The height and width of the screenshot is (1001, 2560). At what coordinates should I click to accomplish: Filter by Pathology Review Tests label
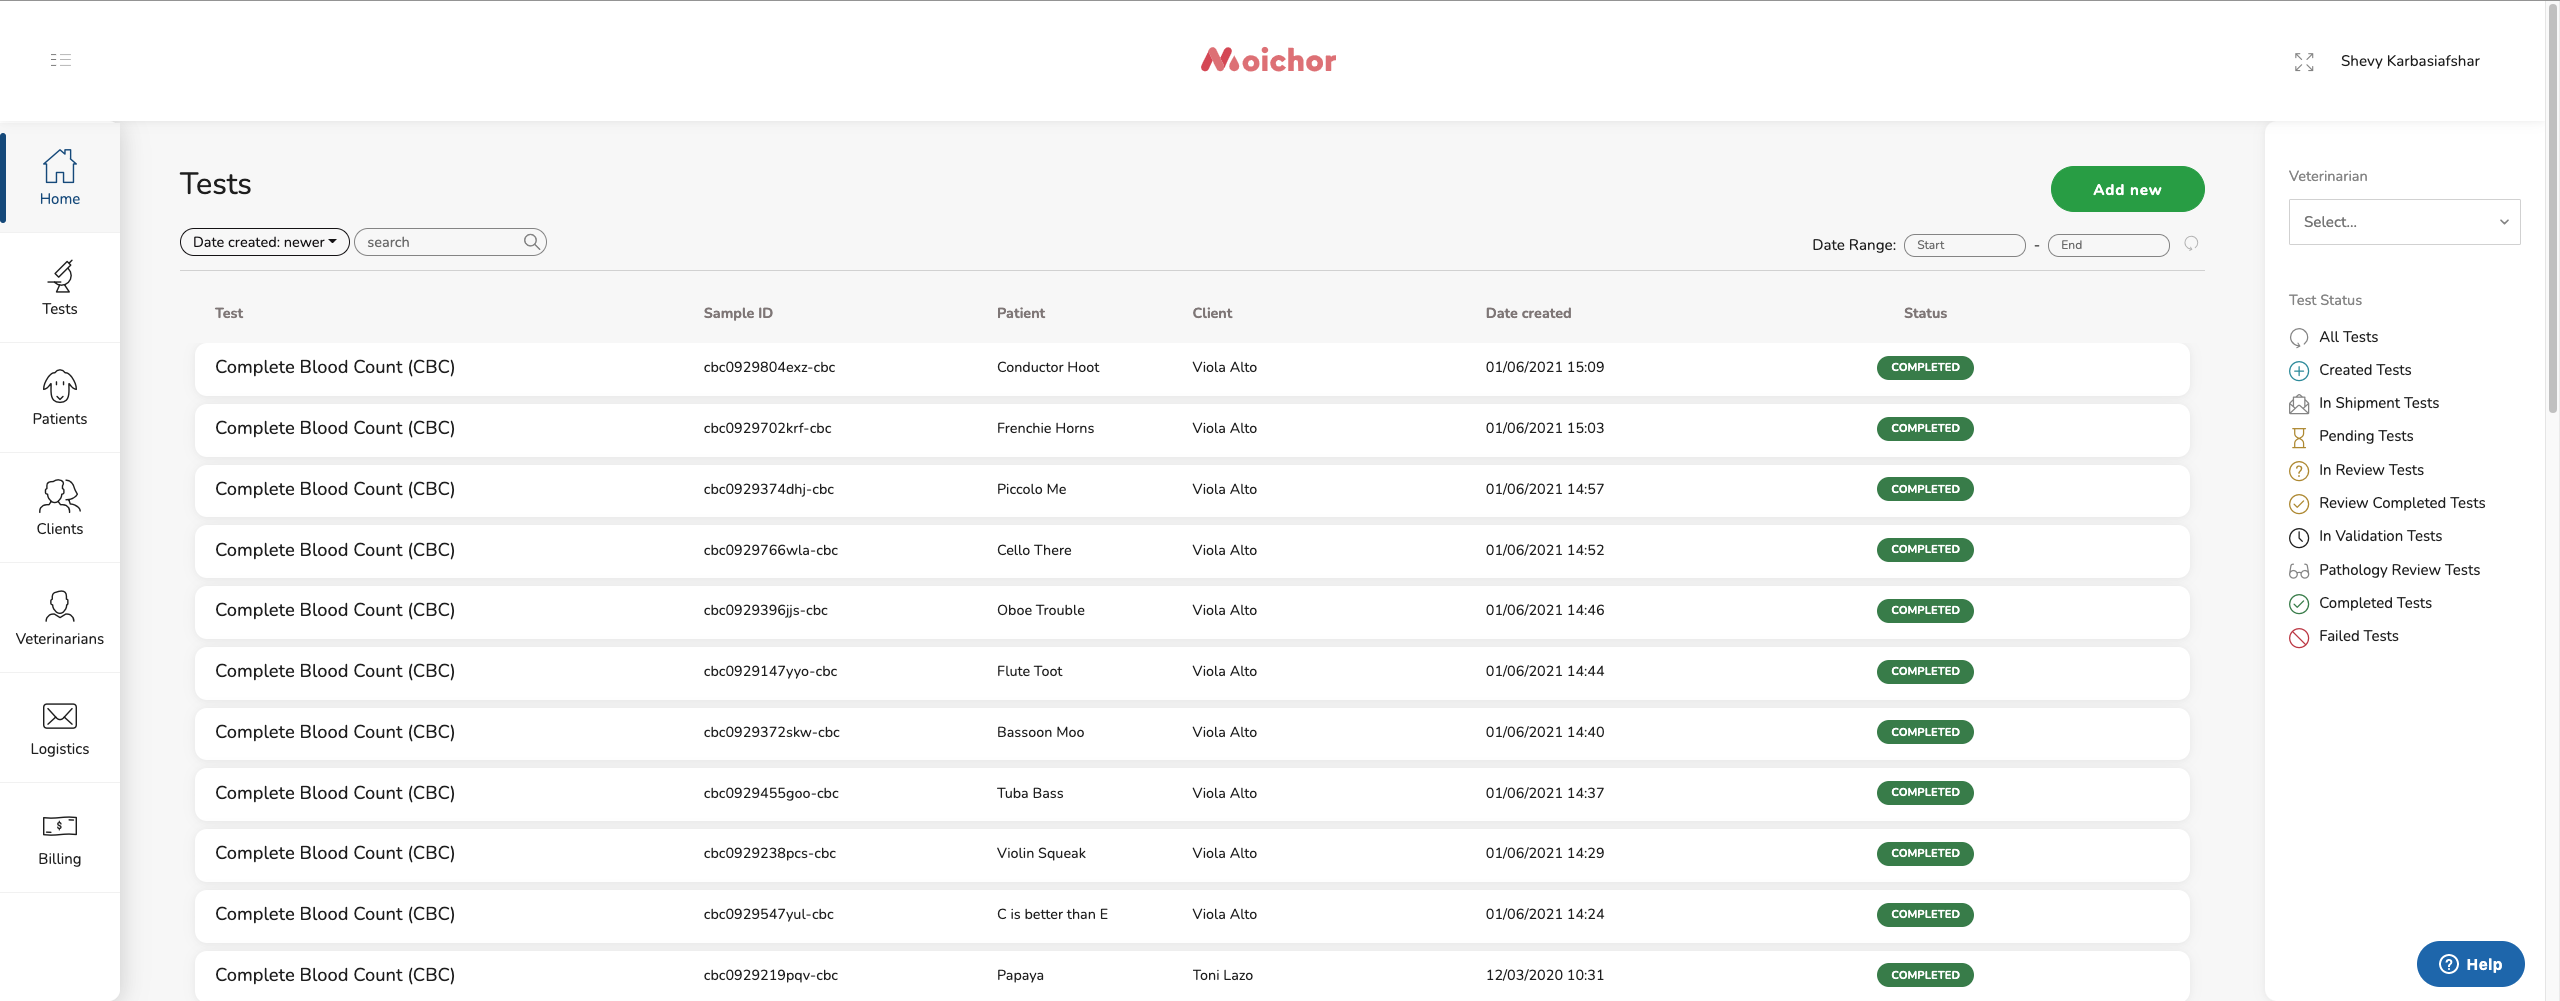click(x=2399, y=570)
